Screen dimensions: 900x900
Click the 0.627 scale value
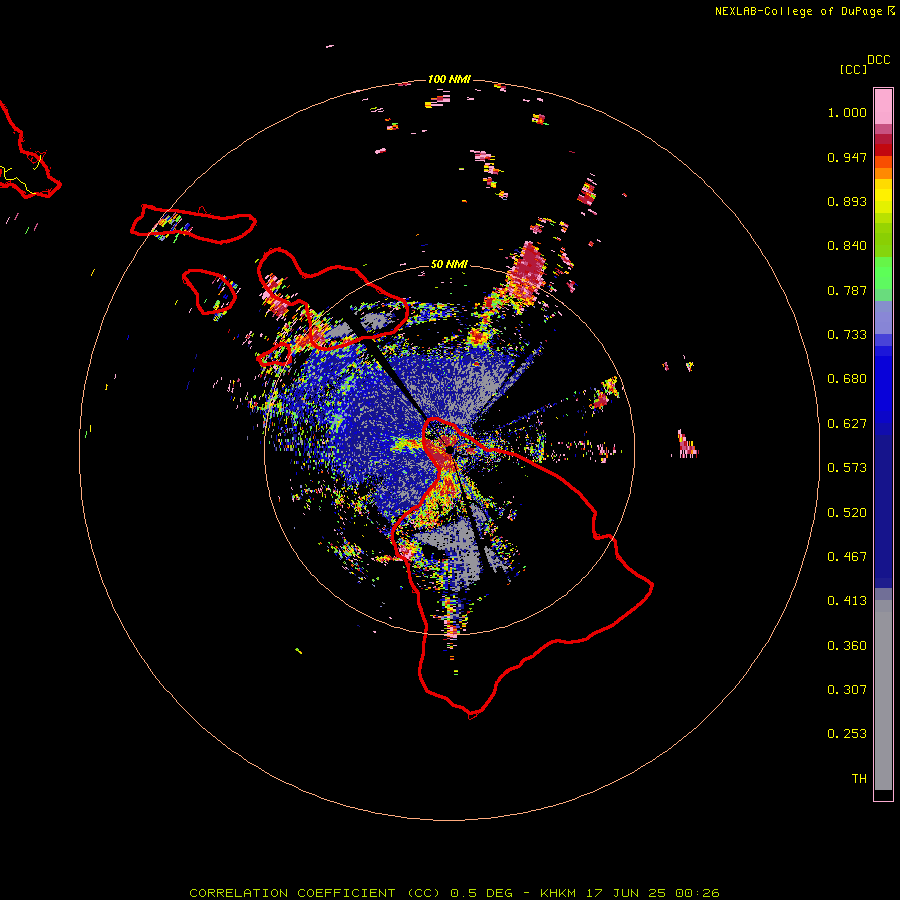pyautogui.click(x=847, y=424)
